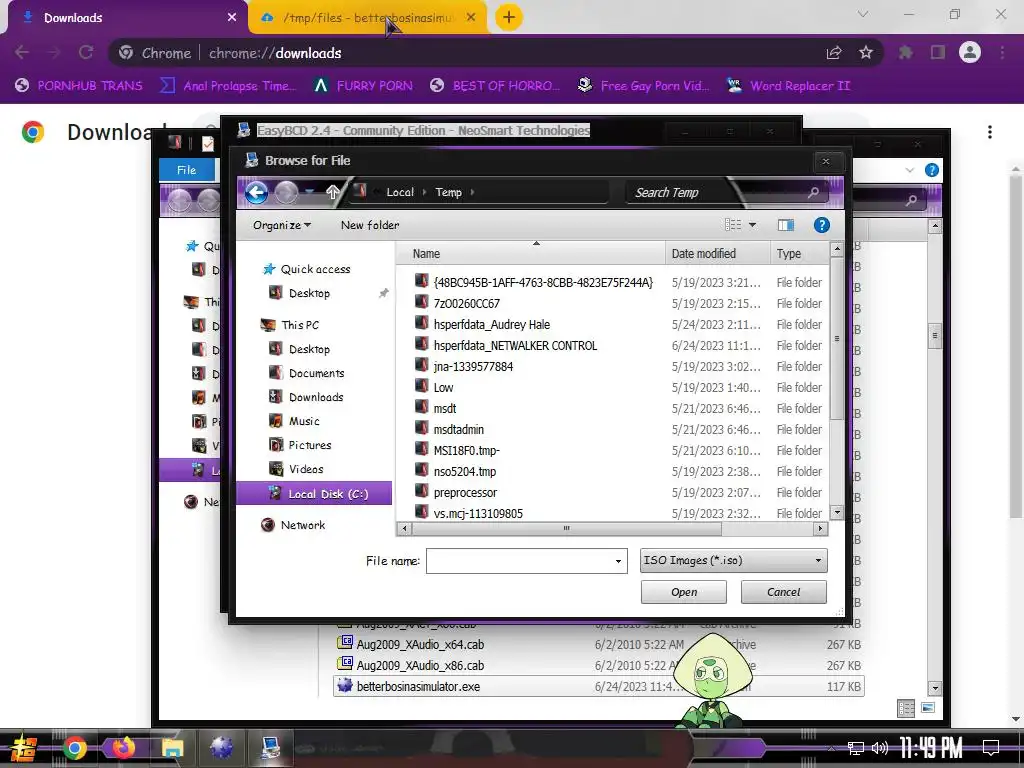This screenshot has height=768, width=1024.
Task: Select hsperfdata_NETWALKER CONTROL folder
Action: 515,345
